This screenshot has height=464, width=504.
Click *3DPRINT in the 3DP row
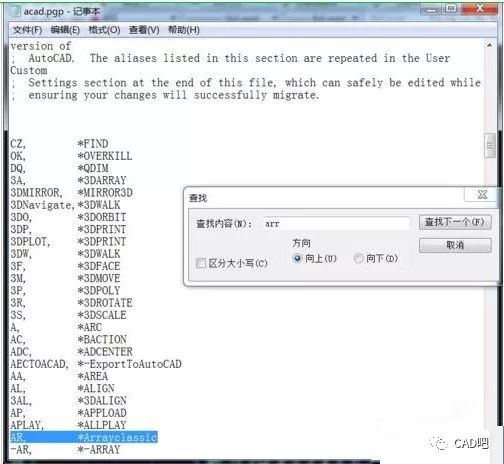(x=102, y=229)
